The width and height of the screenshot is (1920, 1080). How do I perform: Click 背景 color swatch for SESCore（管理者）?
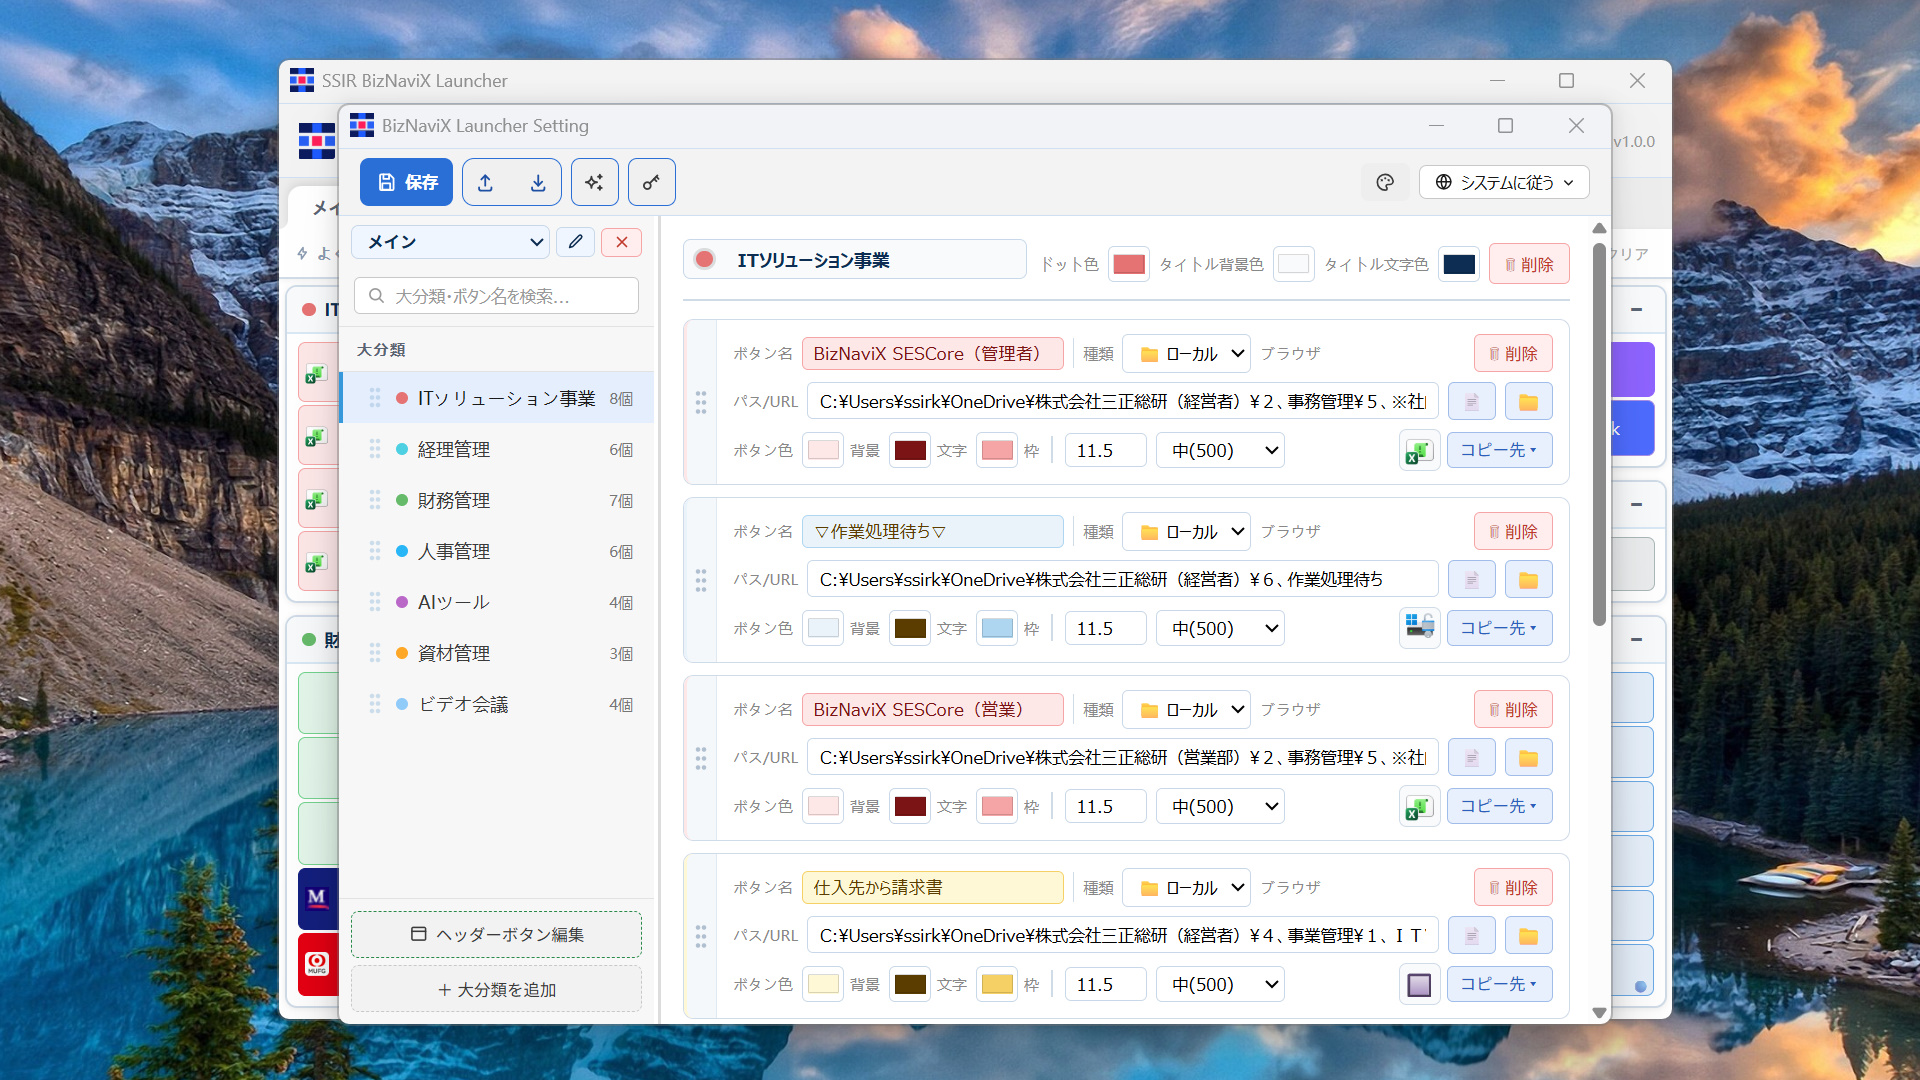coord(823,450)
